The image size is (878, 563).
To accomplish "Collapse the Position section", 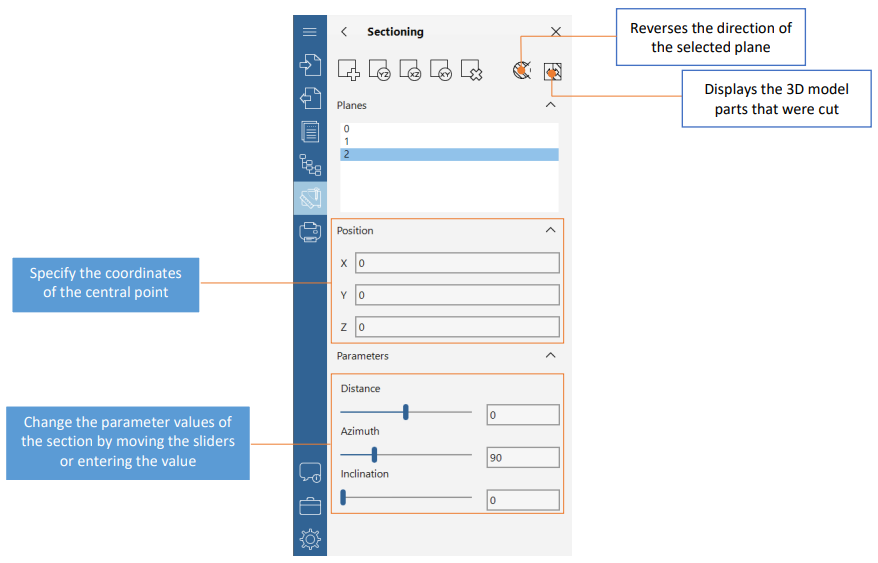I will (550, 230).
